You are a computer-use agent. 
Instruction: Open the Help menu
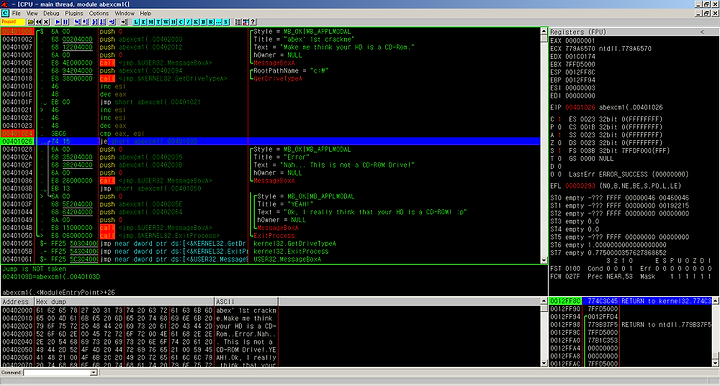146,13
